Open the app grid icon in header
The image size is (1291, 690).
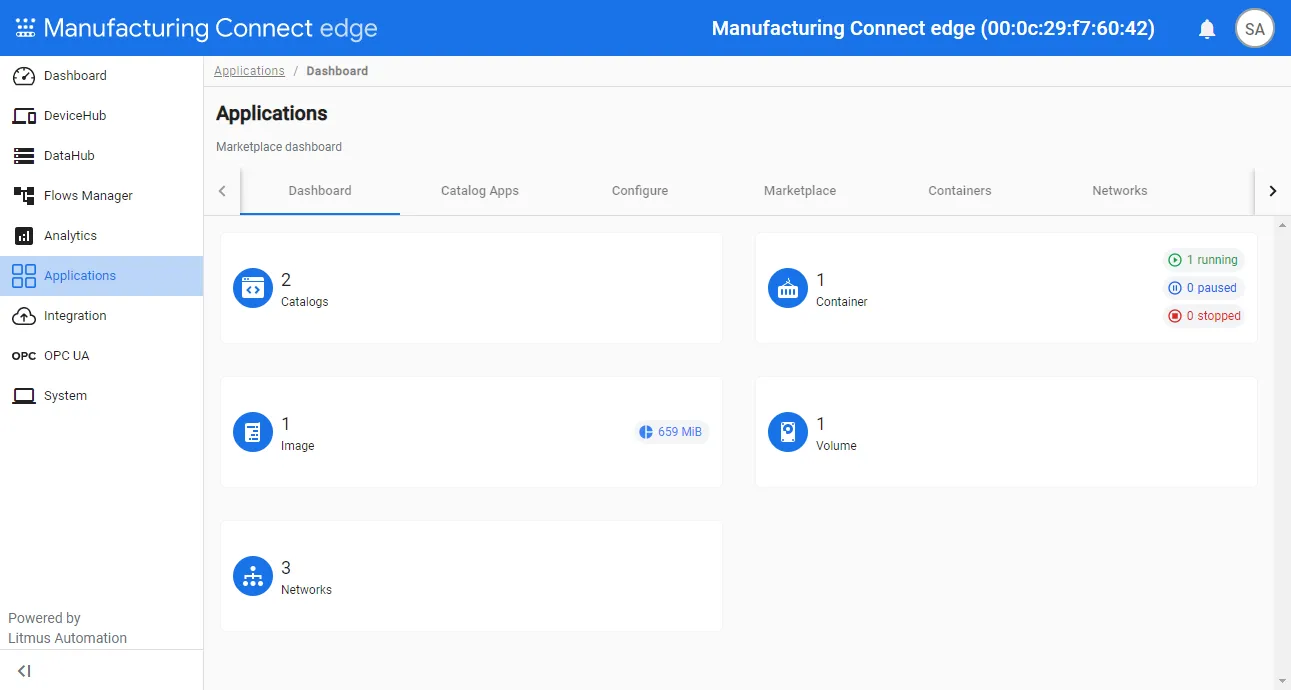click(x=25, y=28)
